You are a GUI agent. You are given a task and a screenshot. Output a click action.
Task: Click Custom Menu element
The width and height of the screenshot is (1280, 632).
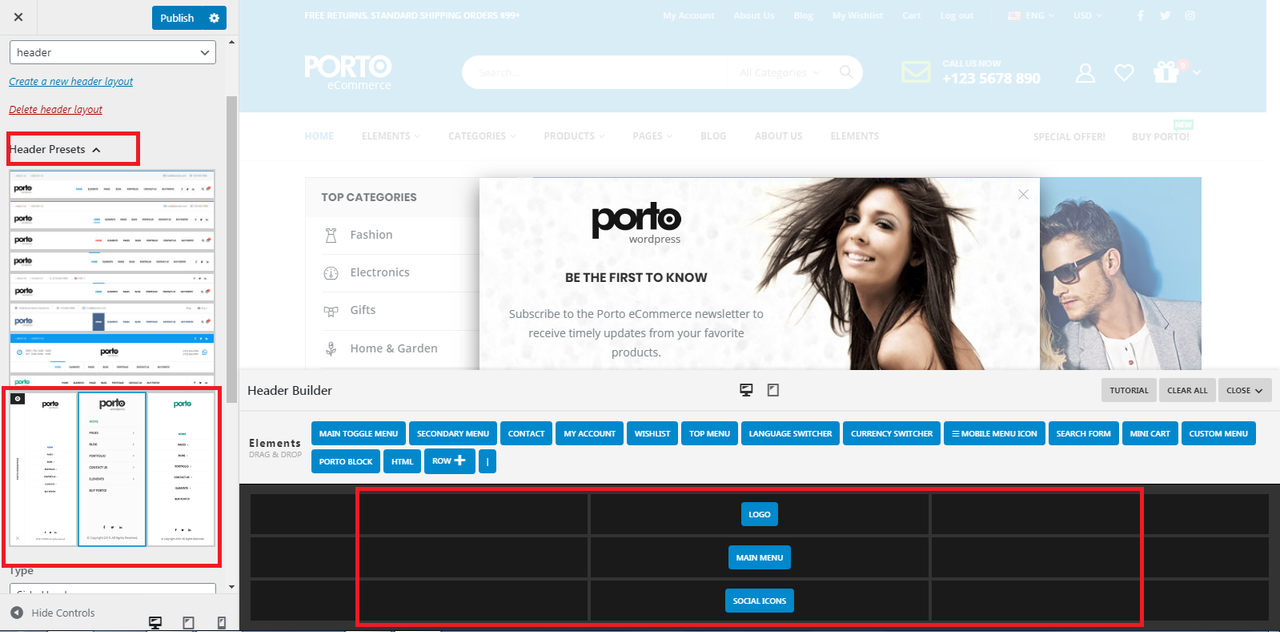click(1218, 433)
